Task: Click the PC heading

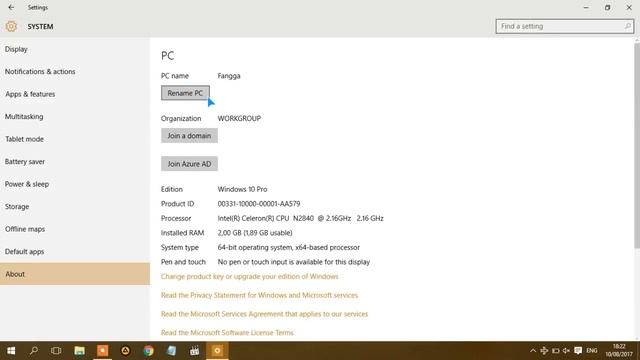Action: [x=167, y=56]
